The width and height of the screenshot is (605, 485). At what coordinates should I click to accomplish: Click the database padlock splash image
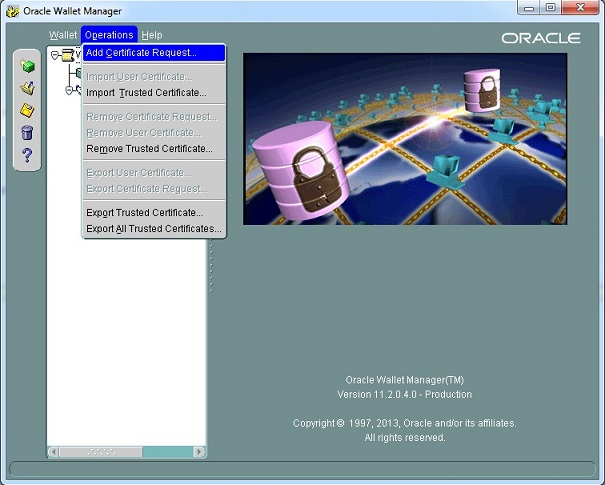pyautogui.click(x=405, y=139)
